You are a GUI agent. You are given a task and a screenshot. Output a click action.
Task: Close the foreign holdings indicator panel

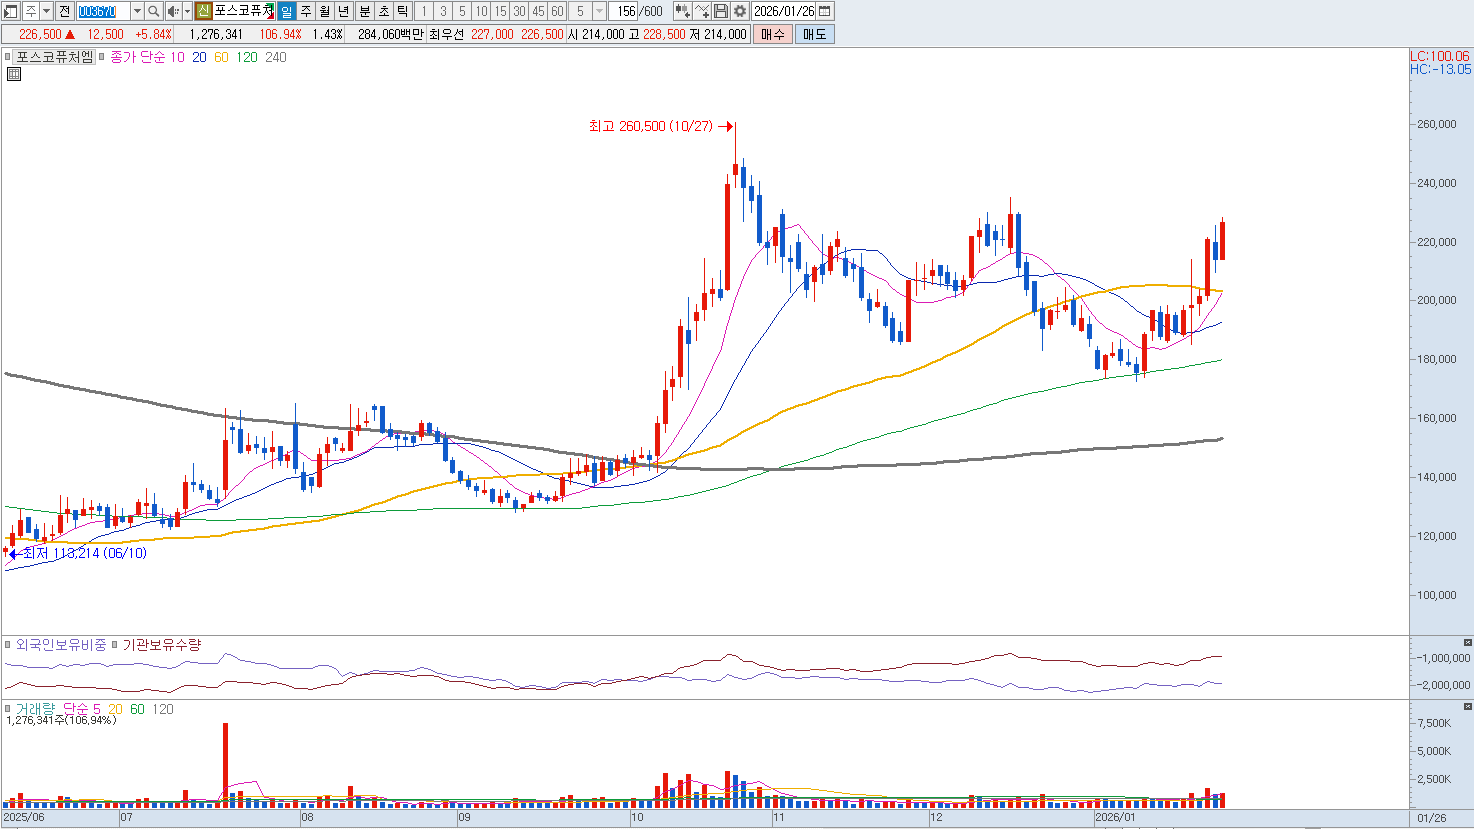click(x=1467, y=642)
